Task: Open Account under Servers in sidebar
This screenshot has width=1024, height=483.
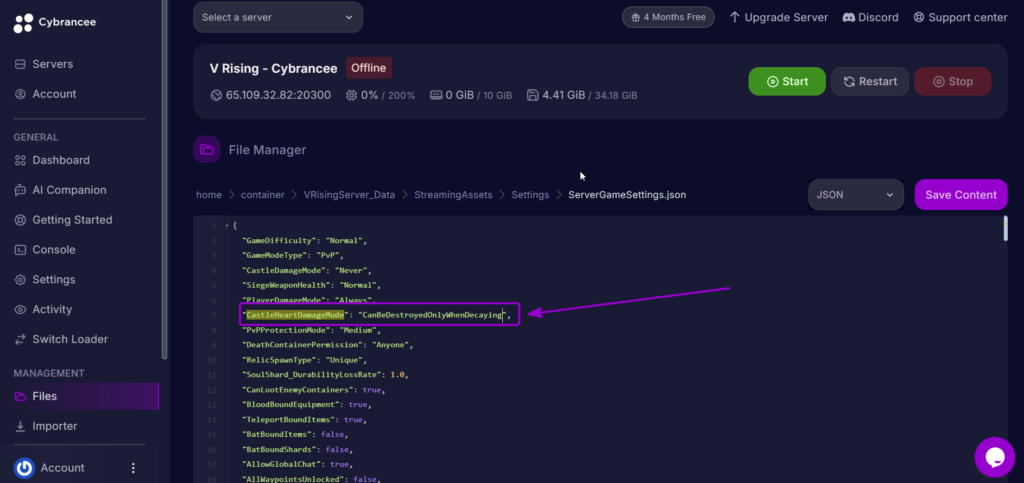Action: (54, 94)
